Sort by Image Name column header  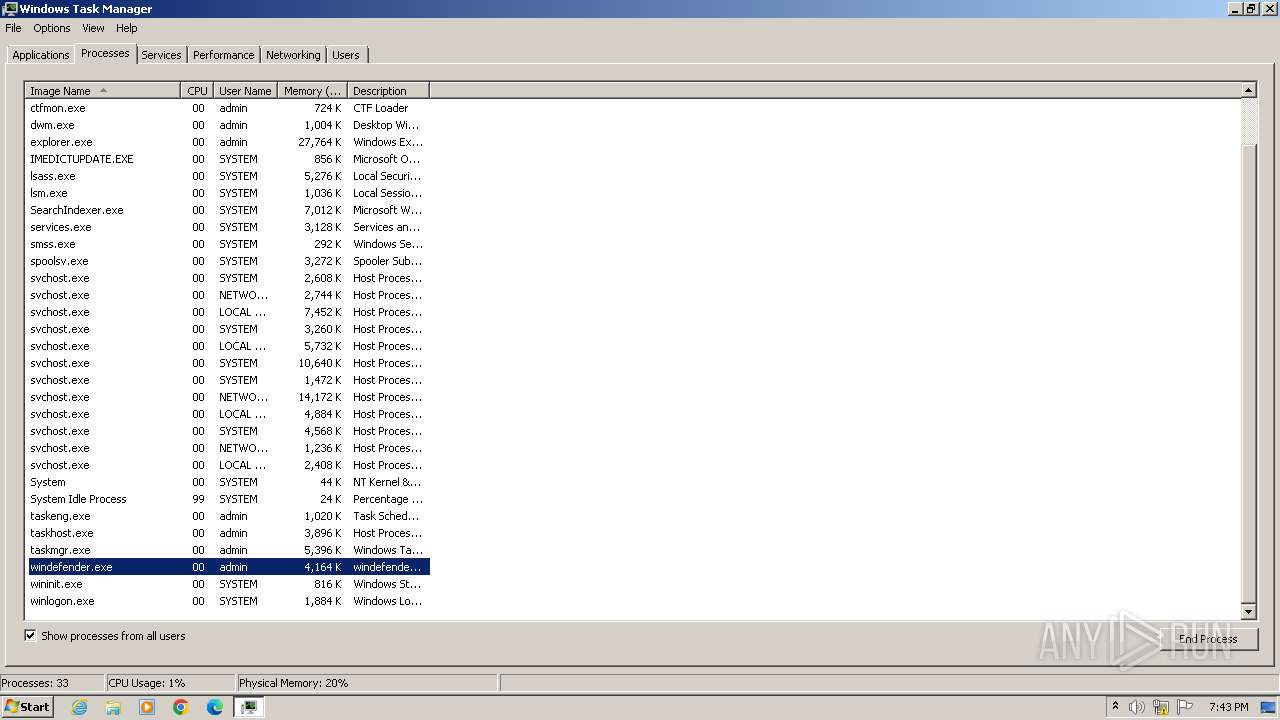[x=103, y=91]
